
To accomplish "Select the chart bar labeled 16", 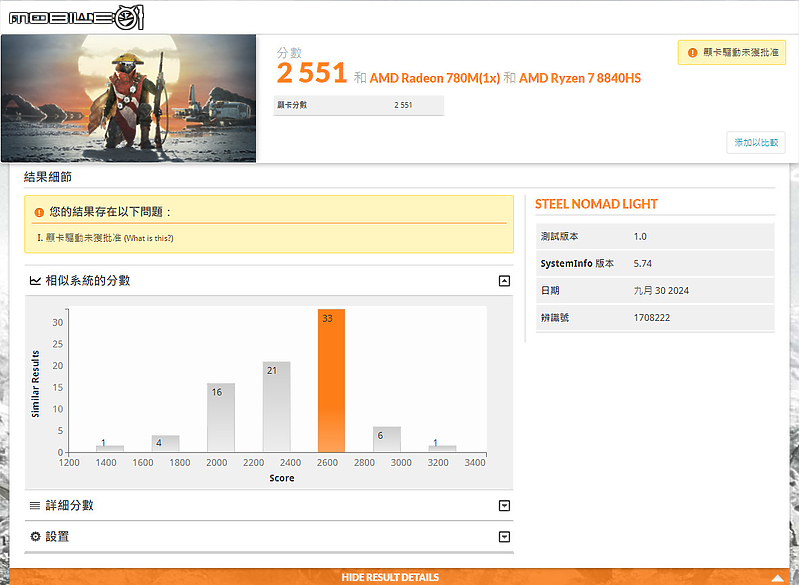I will click(x=221, y=417).
